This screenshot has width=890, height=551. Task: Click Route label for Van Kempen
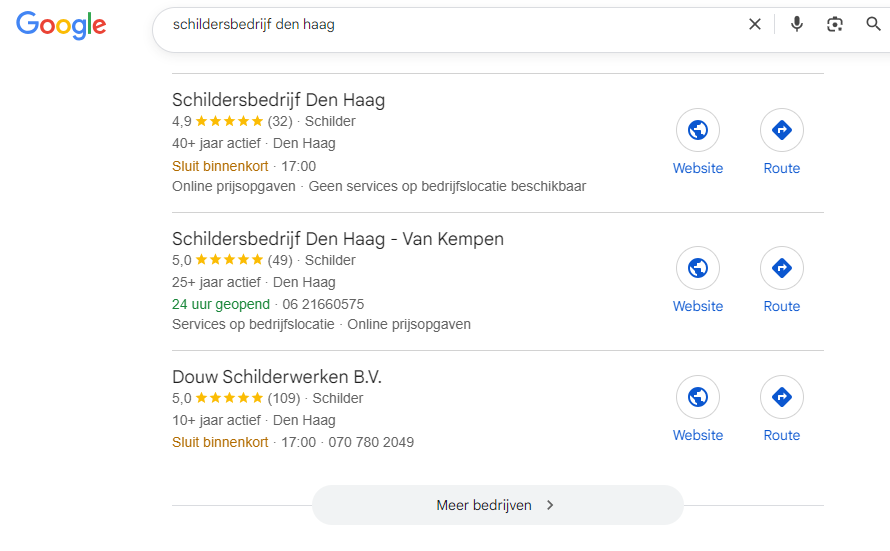pyautogui.click(x=782, y=306)
